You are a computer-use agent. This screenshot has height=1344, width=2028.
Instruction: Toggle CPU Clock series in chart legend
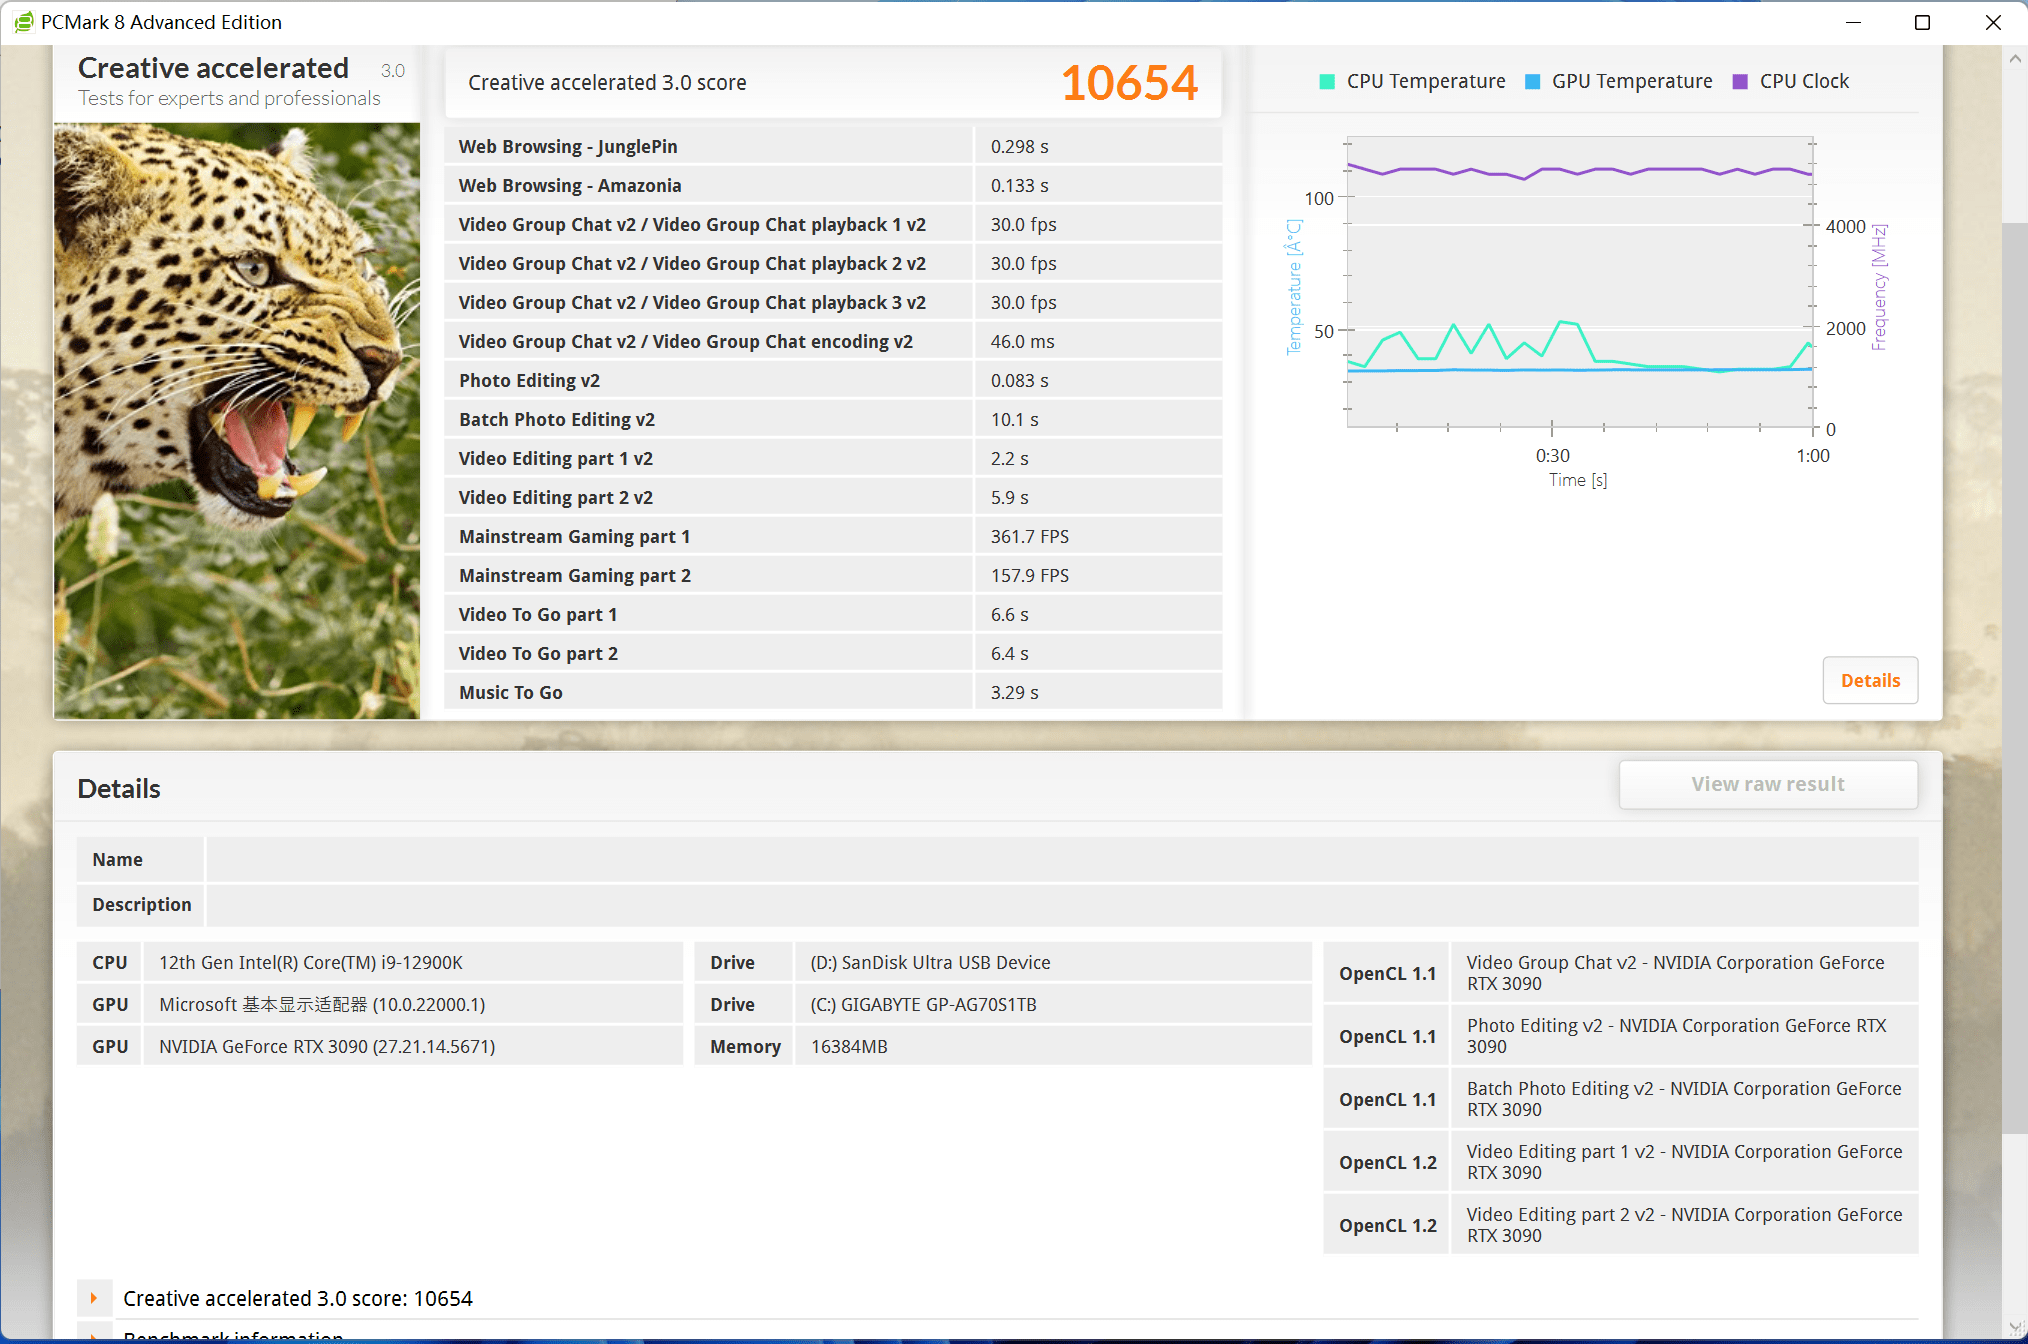(x=1803, y=81)
